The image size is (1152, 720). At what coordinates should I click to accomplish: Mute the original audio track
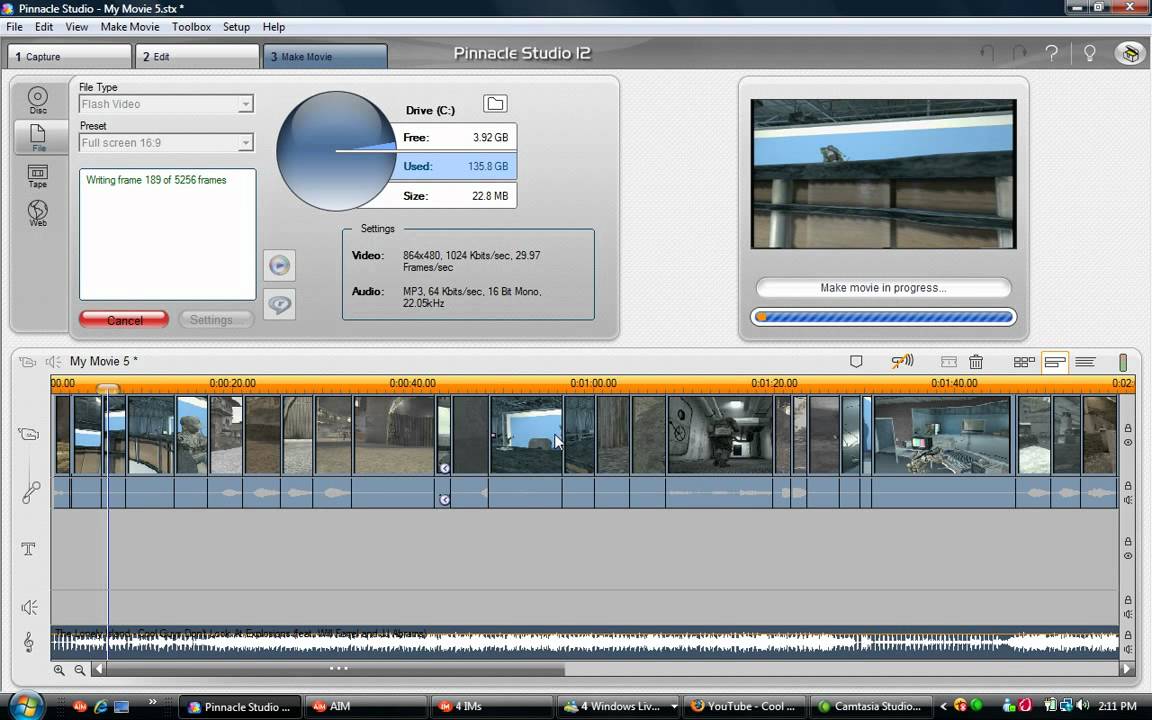click(x=1128, y=500)
